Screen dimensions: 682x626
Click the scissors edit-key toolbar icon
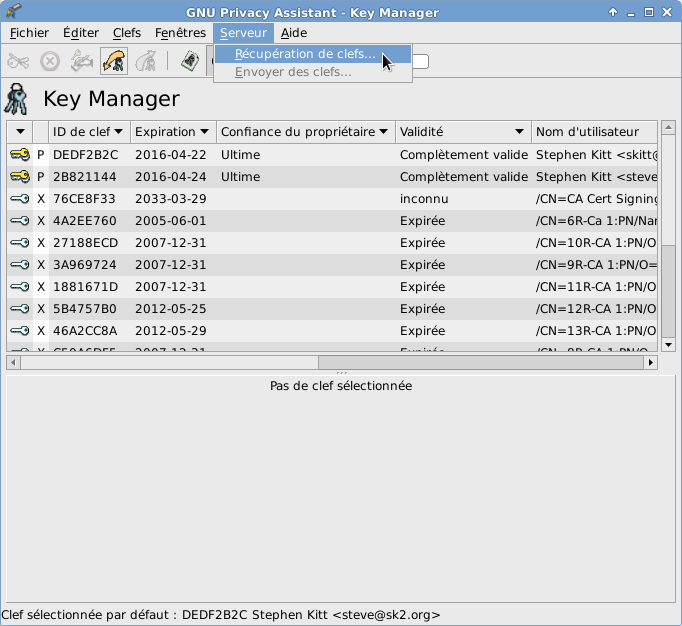tap(18, 61)
